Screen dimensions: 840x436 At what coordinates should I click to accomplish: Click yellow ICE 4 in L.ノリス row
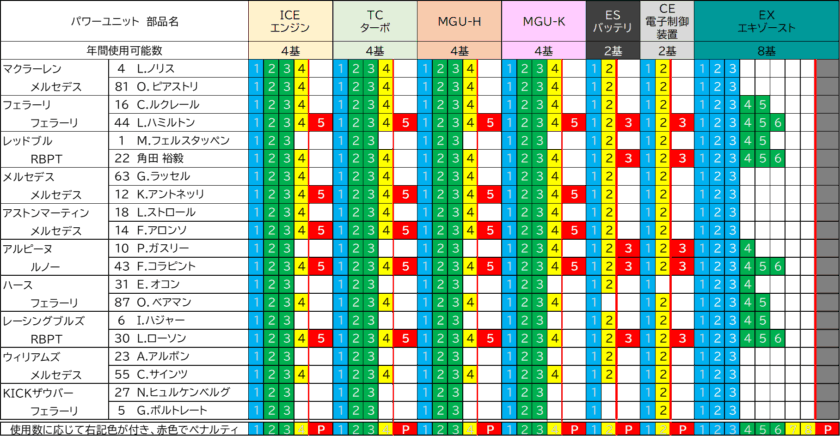301,69
